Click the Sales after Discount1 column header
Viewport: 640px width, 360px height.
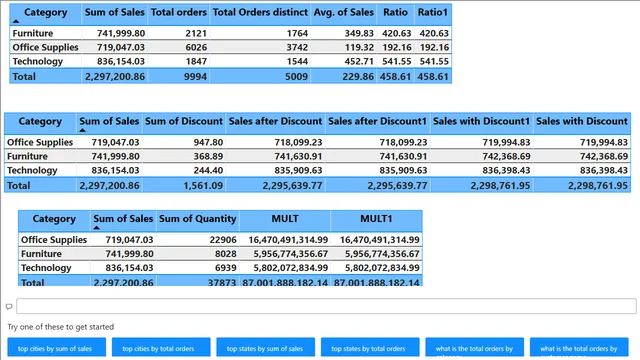pyautogui.click(x=378, y=121)
